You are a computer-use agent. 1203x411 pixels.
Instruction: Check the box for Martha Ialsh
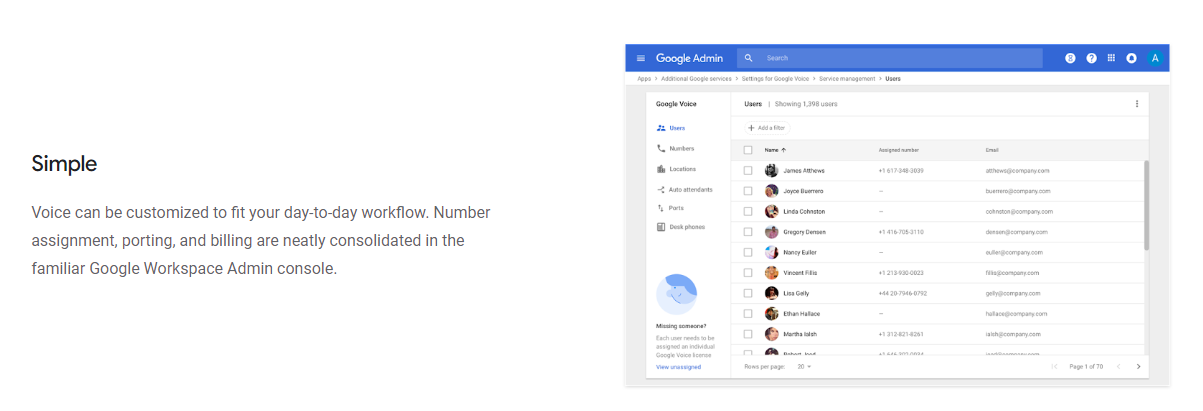748,334
